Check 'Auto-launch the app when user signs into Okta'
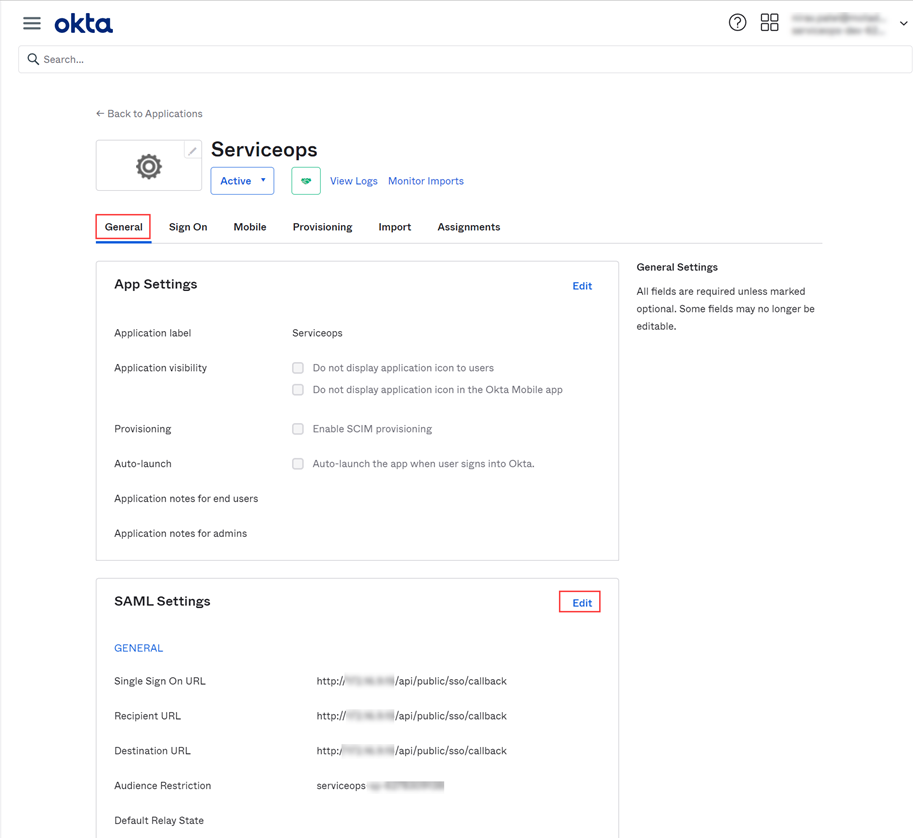The image size is (913, 838). tap(298, 464)
